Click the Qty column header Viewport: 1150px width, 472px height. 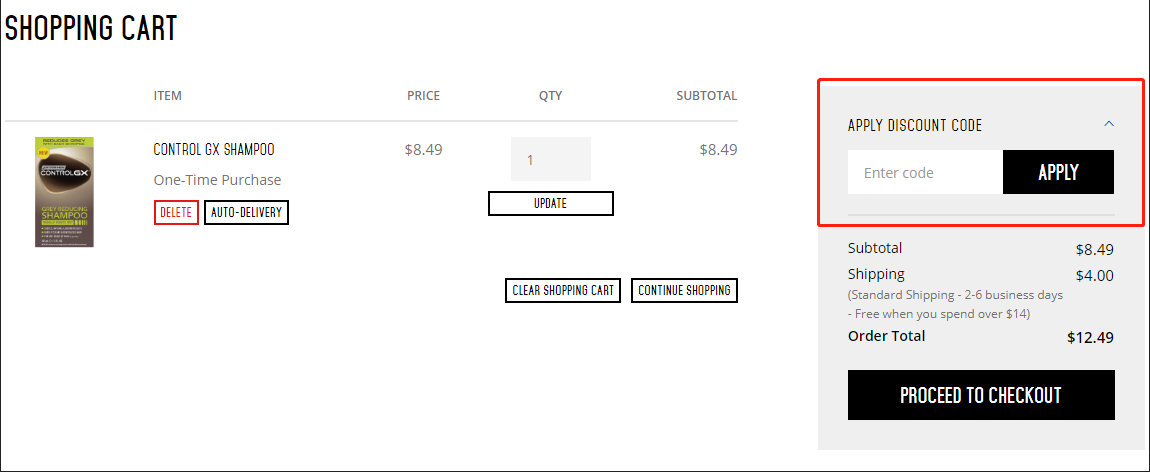pyautogui.click(x=551, y=95)
